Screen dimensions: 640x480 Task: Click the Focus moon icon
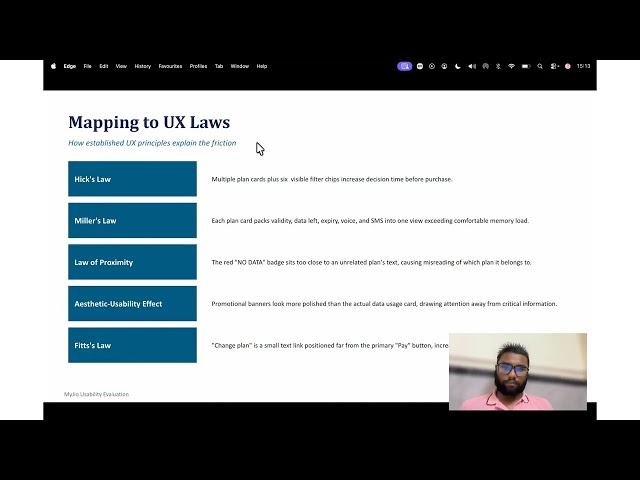tap(458, 66)
